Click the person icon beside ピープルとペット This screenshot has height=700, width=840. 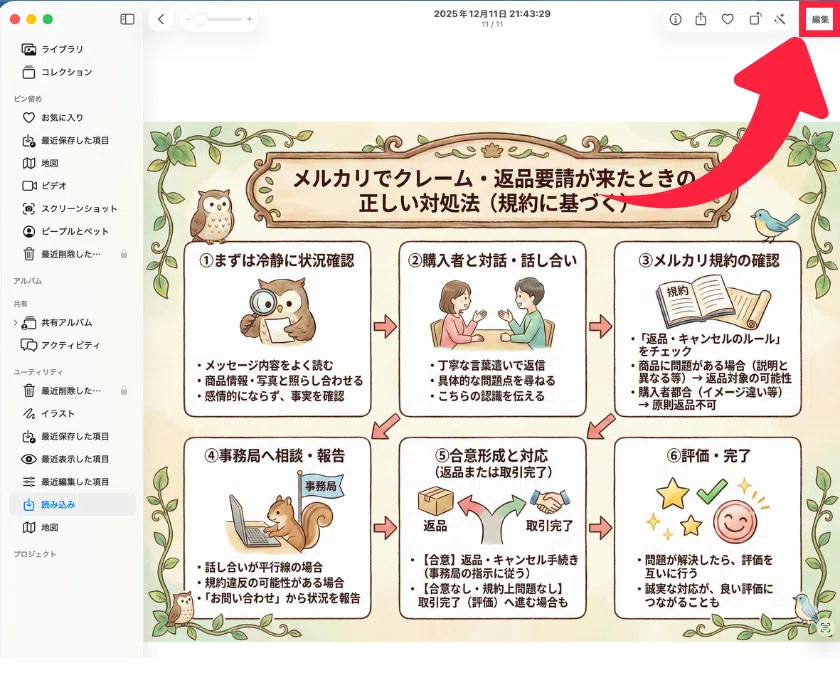29,231
